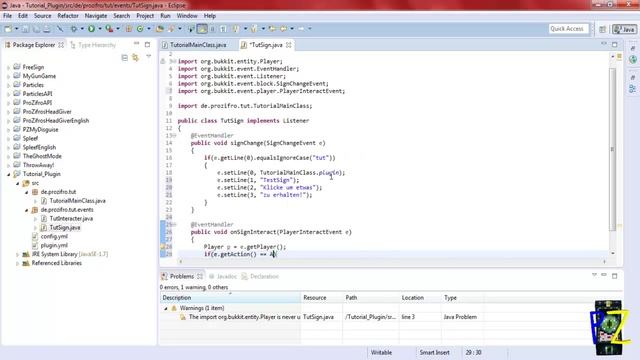Run the program with green Run icon
The width and height of the screenshot is (640, 360).
91,29
